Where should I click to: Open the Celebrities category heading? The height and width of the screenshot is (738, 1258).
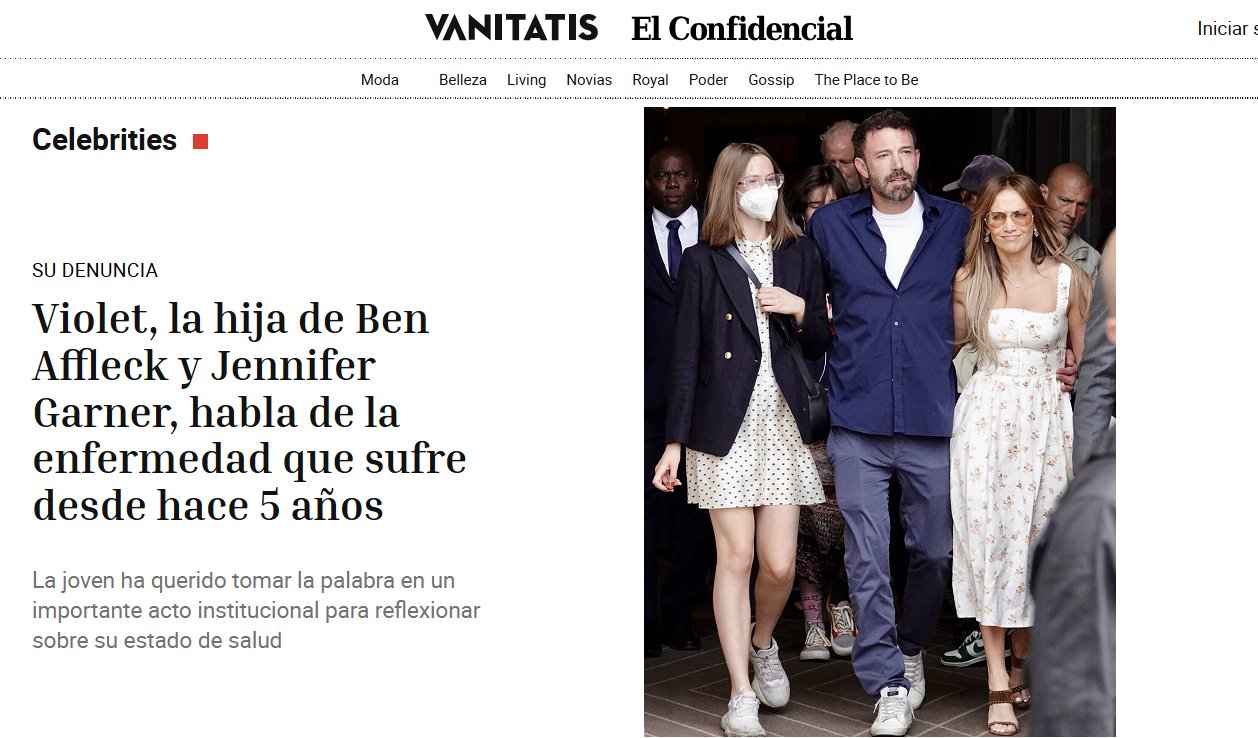point(104,140)
